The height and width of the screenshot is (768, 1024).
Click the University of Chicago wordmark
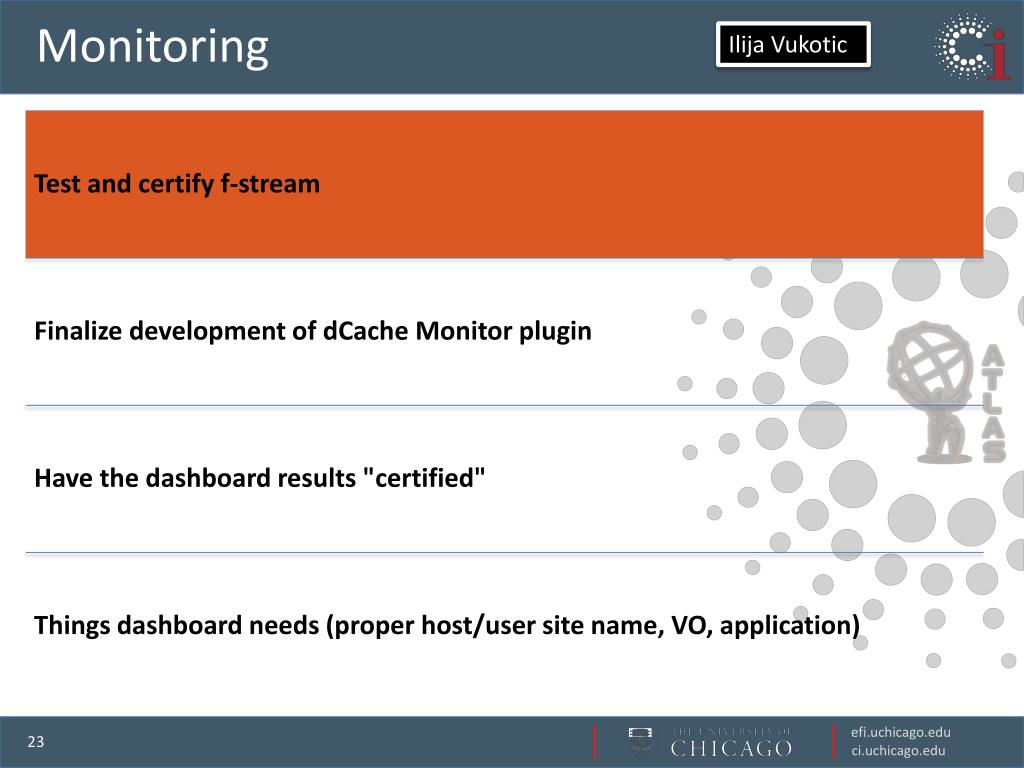tap(731, 743)
